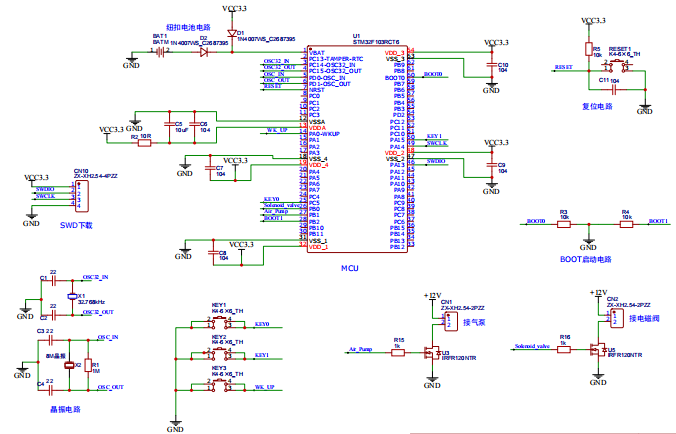The height and width of the screenshot is (434, 676).
Task: Click the GND symbol under the CN10 connector
Action: click(31, 219)
